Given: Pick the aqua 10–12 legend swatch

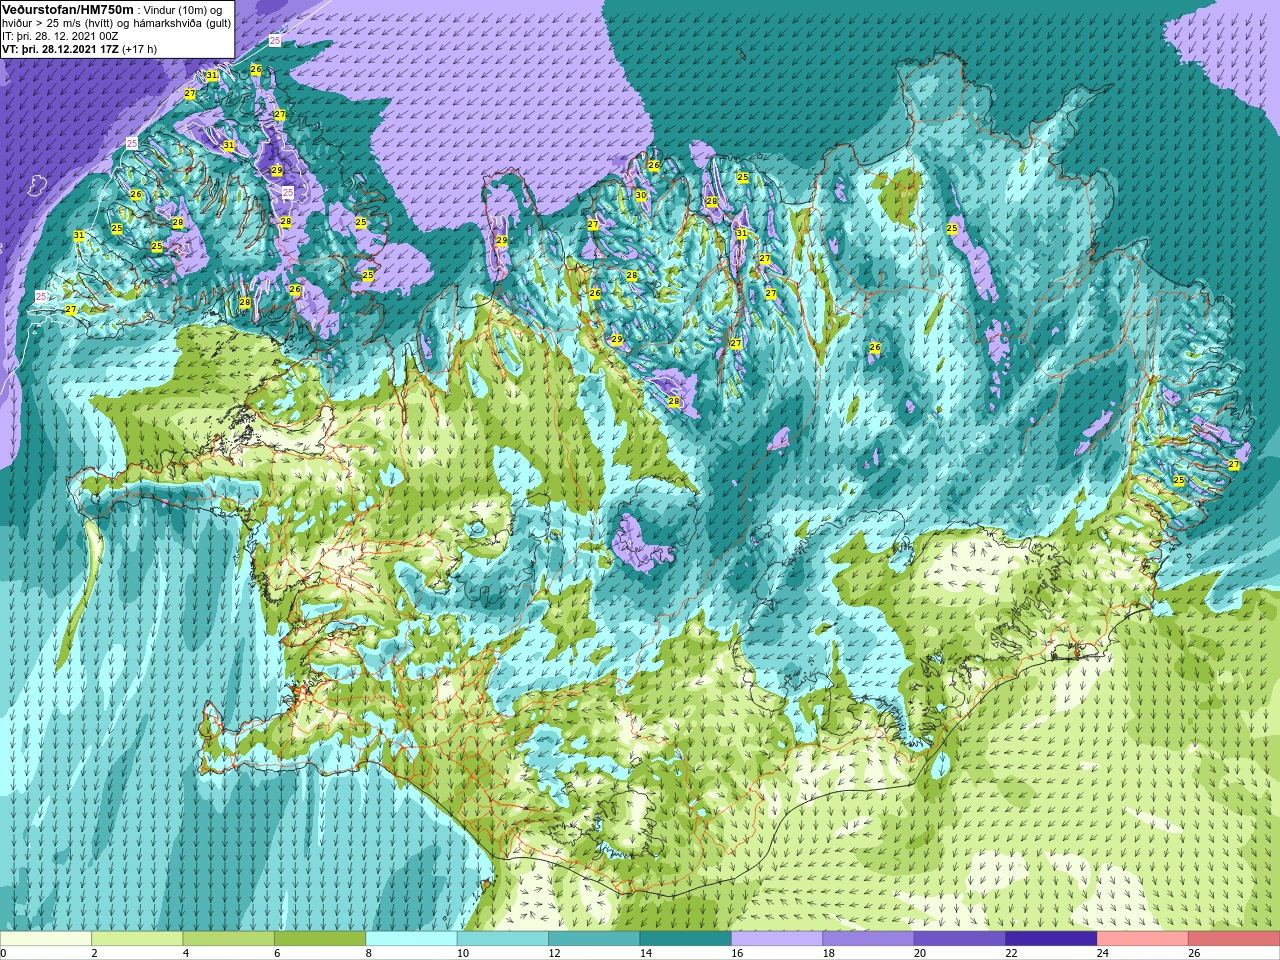Looking at the screenshot, I should [x=503, y=939].
